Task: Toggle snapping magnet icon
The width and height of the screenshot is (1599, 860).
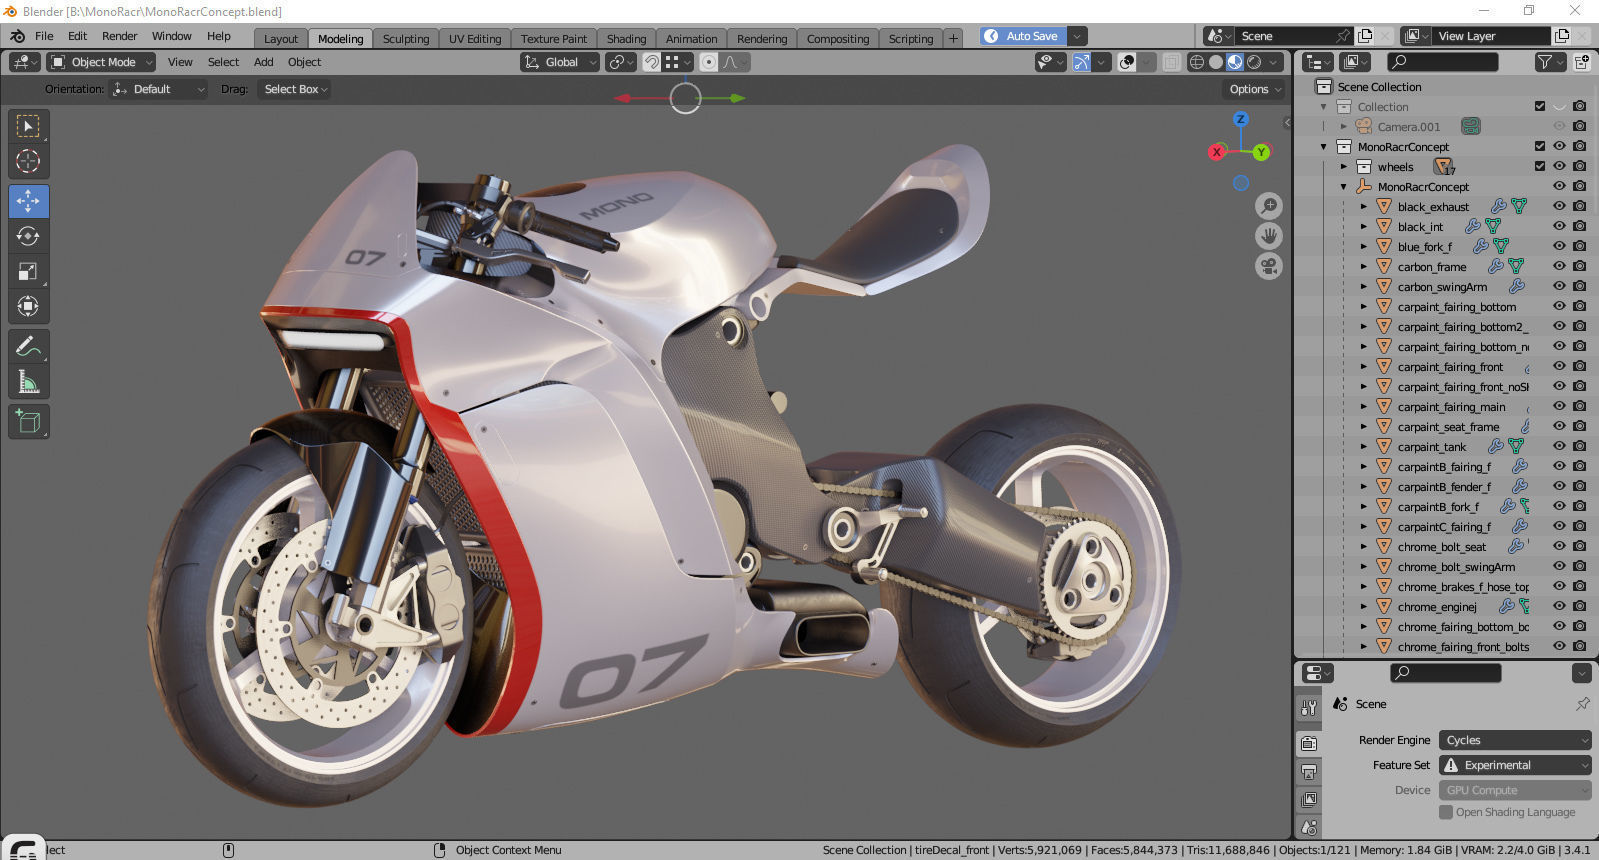Action: [651, 62]
